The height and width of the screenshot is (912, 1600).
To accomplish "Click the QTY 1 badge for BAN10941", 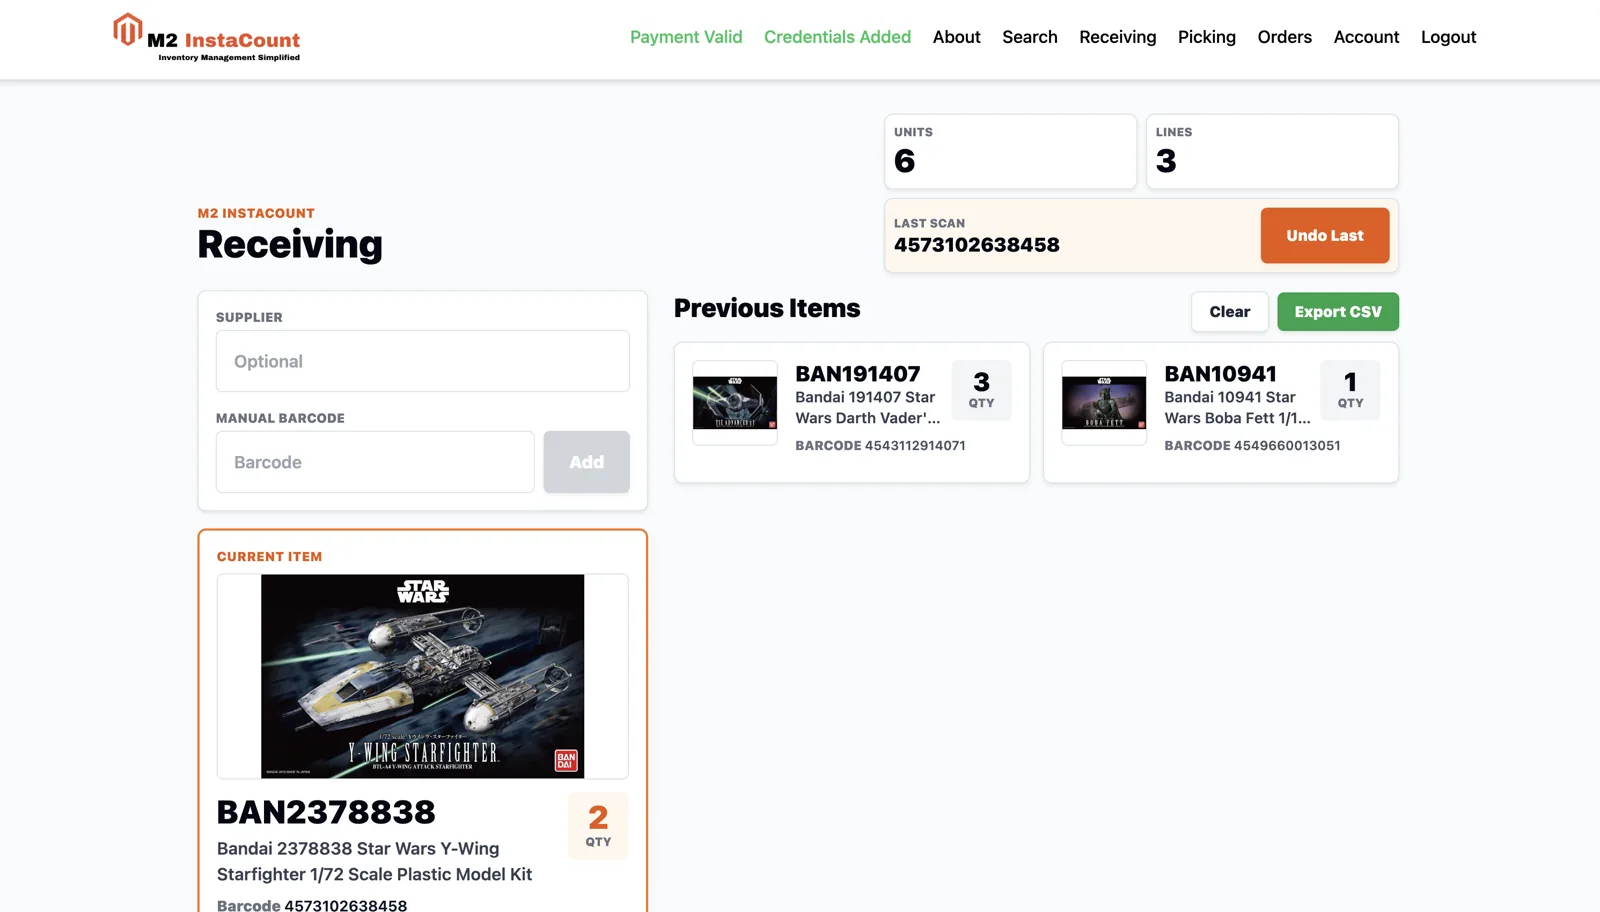I will [x=1350, y=390].
